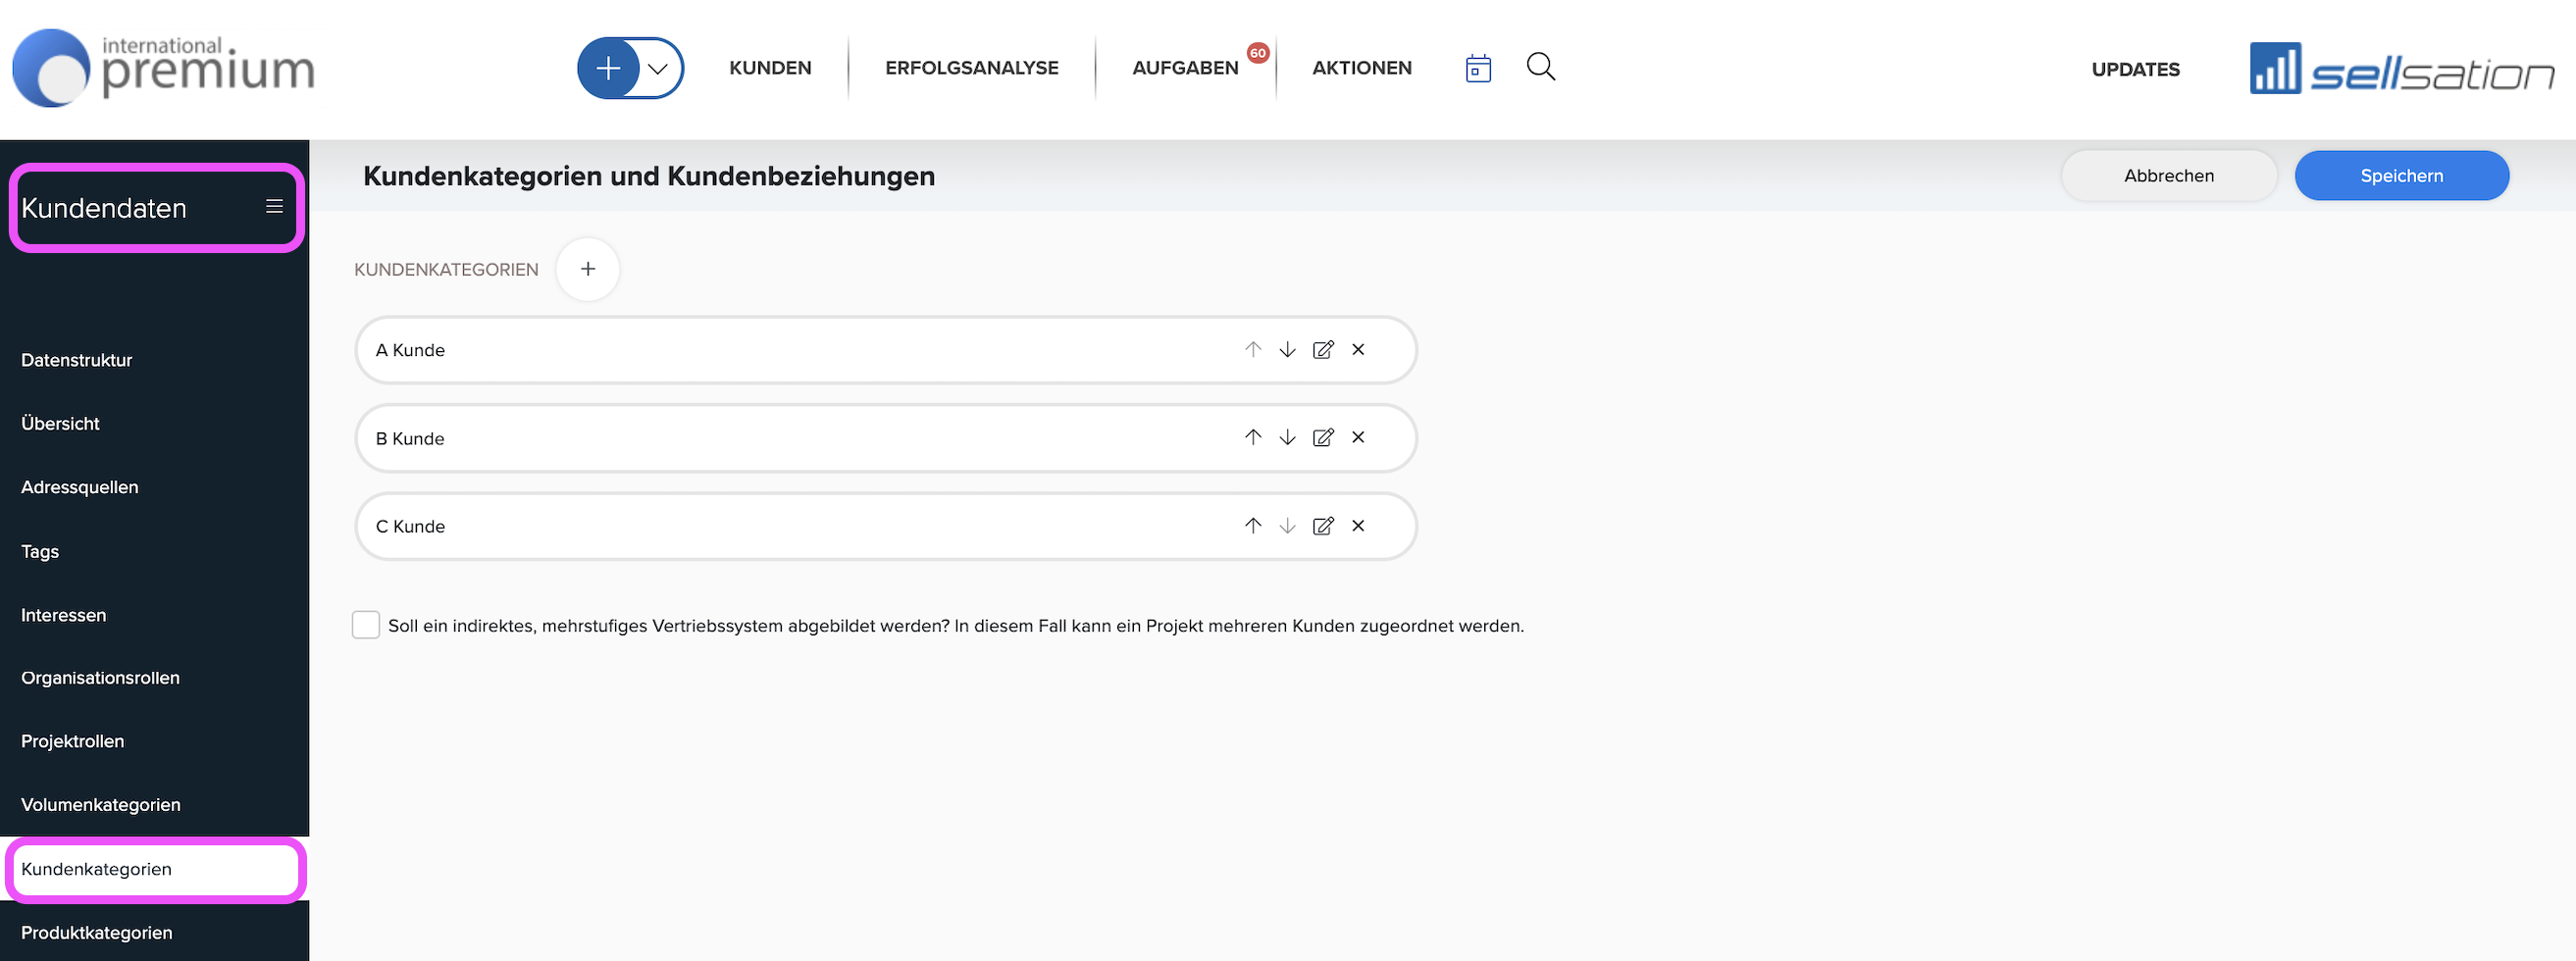Open the KUNDEN menu
Viewport: 2576px width, 961px height.
click(770, 68)
